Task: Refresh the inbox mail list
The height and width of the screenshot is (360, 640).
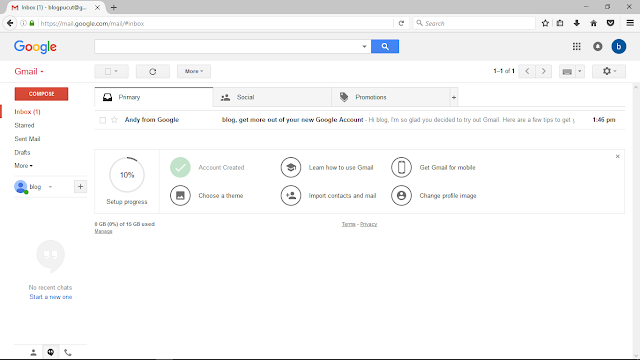Action: (x=153, y=71)
